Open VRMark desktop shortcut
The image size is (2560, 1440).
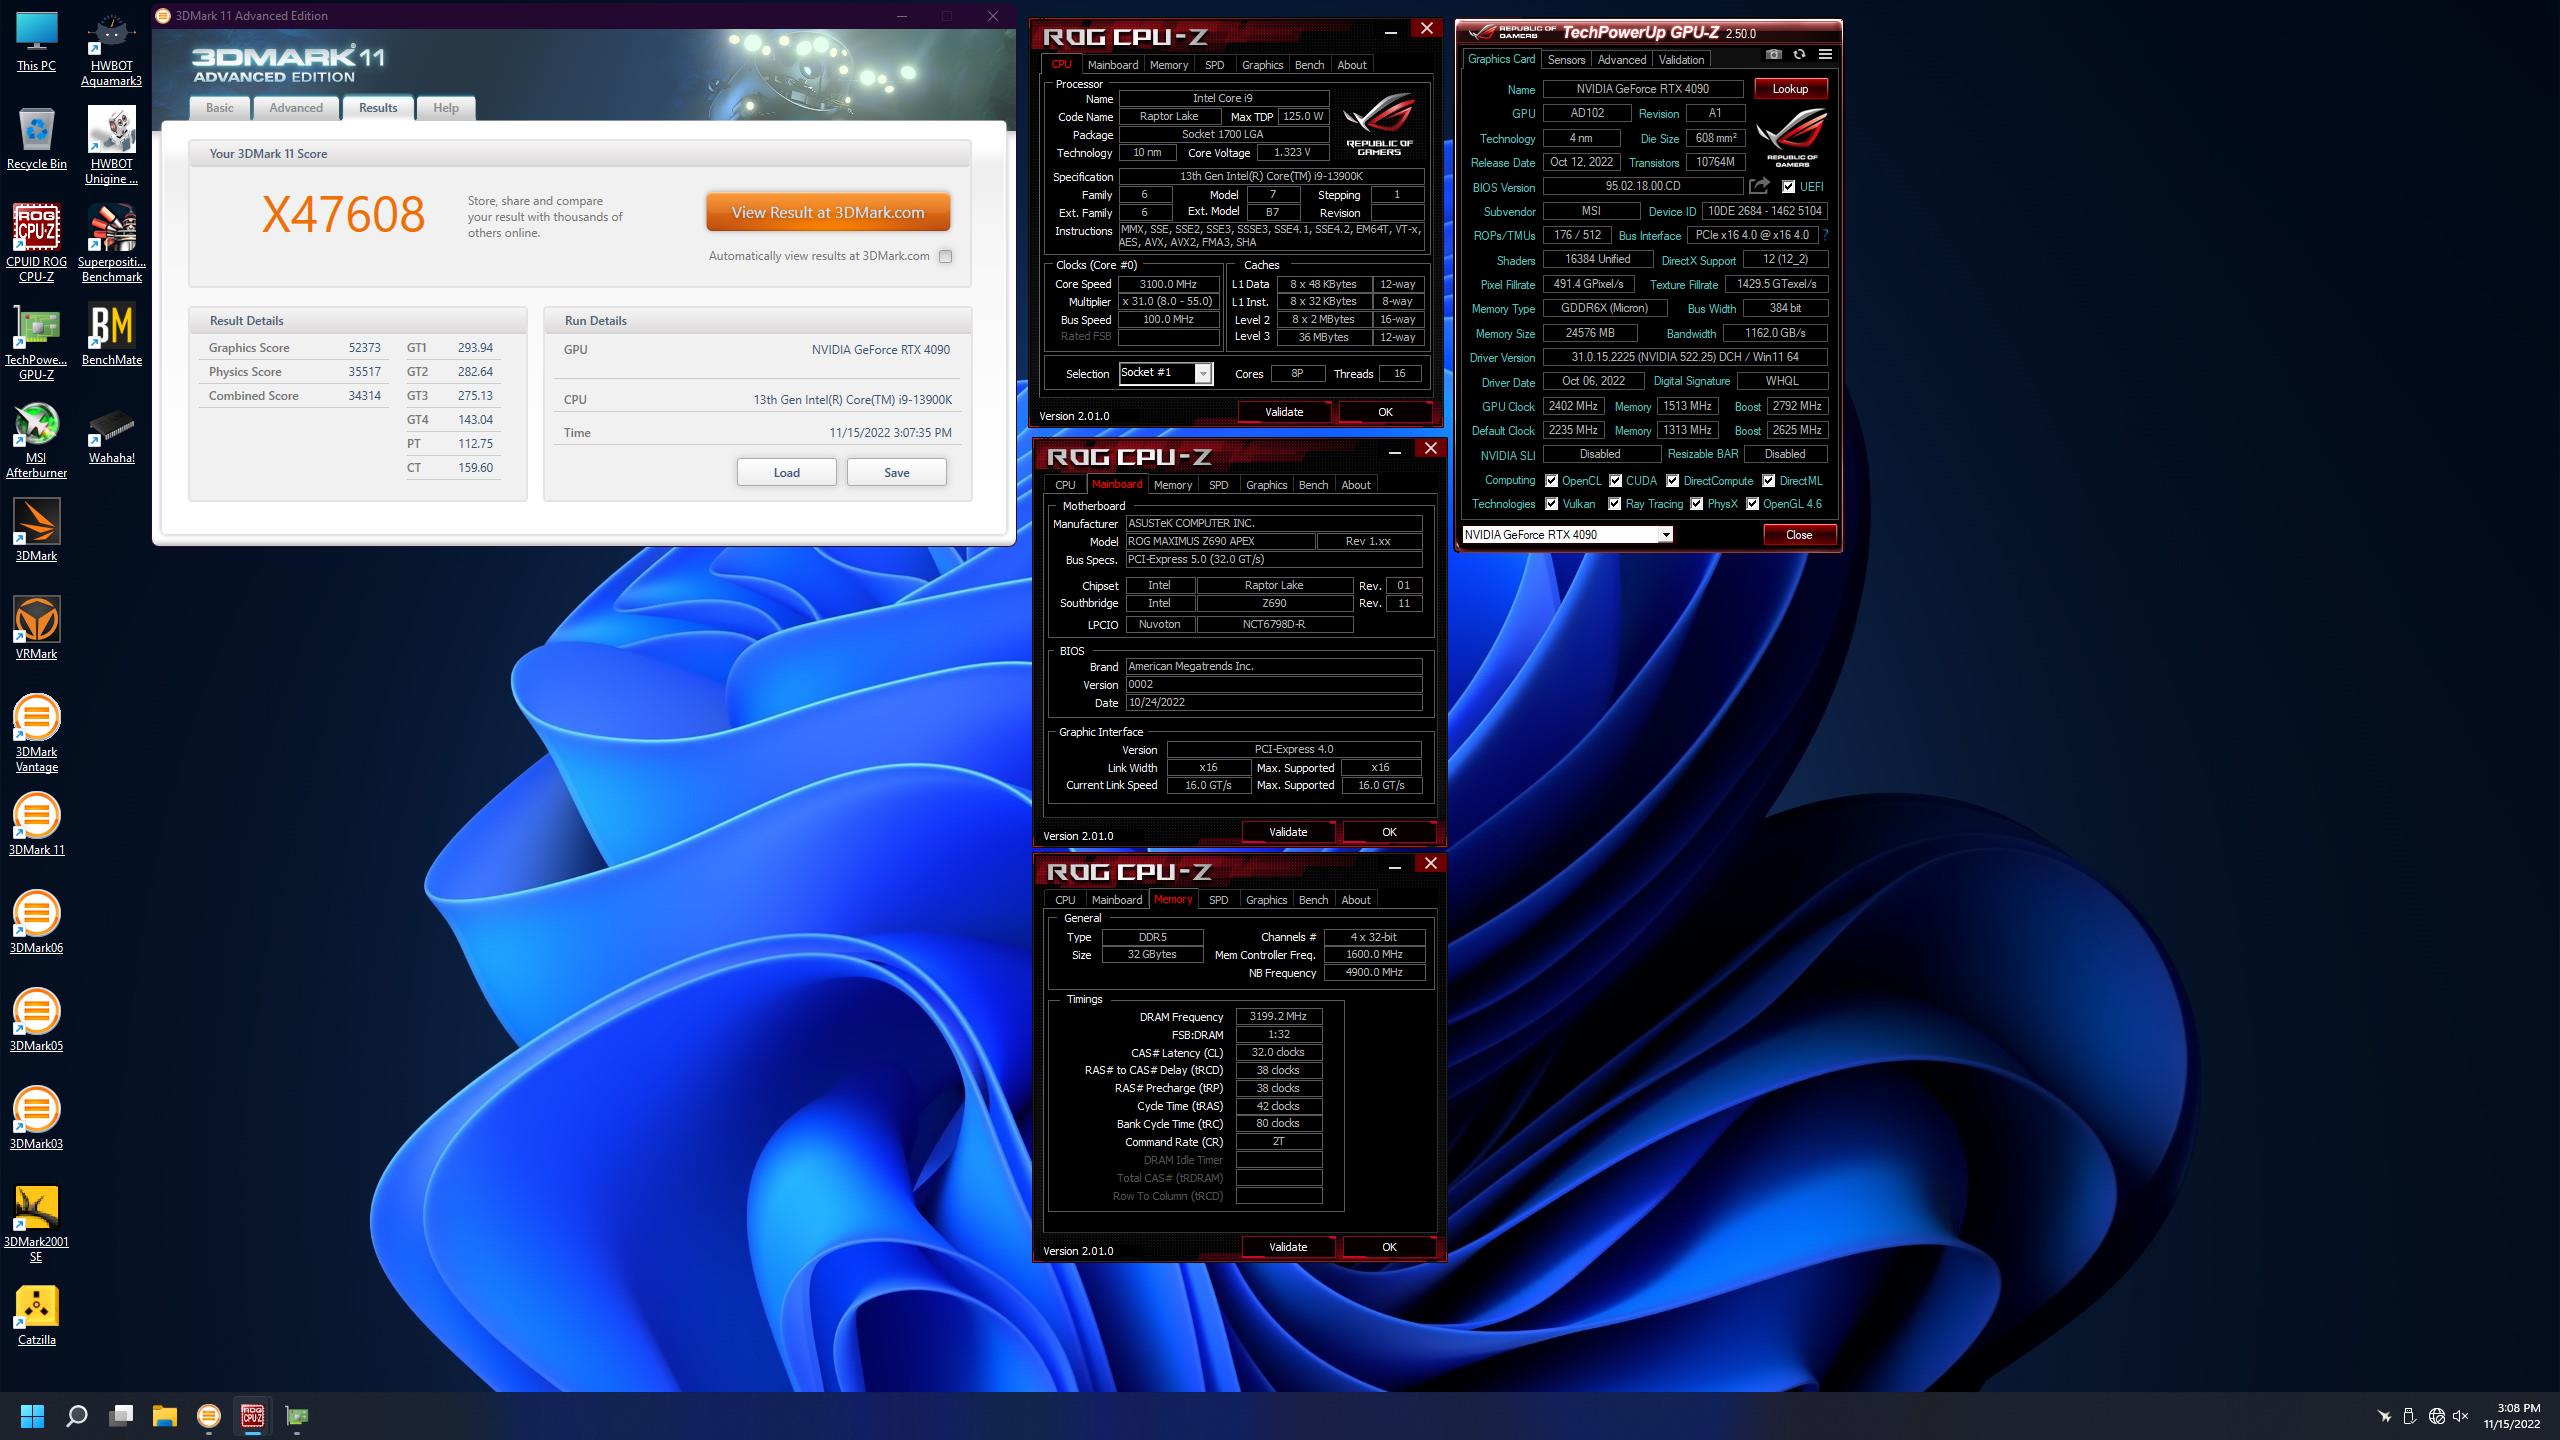pyautogui.click(x=37, y=628)
